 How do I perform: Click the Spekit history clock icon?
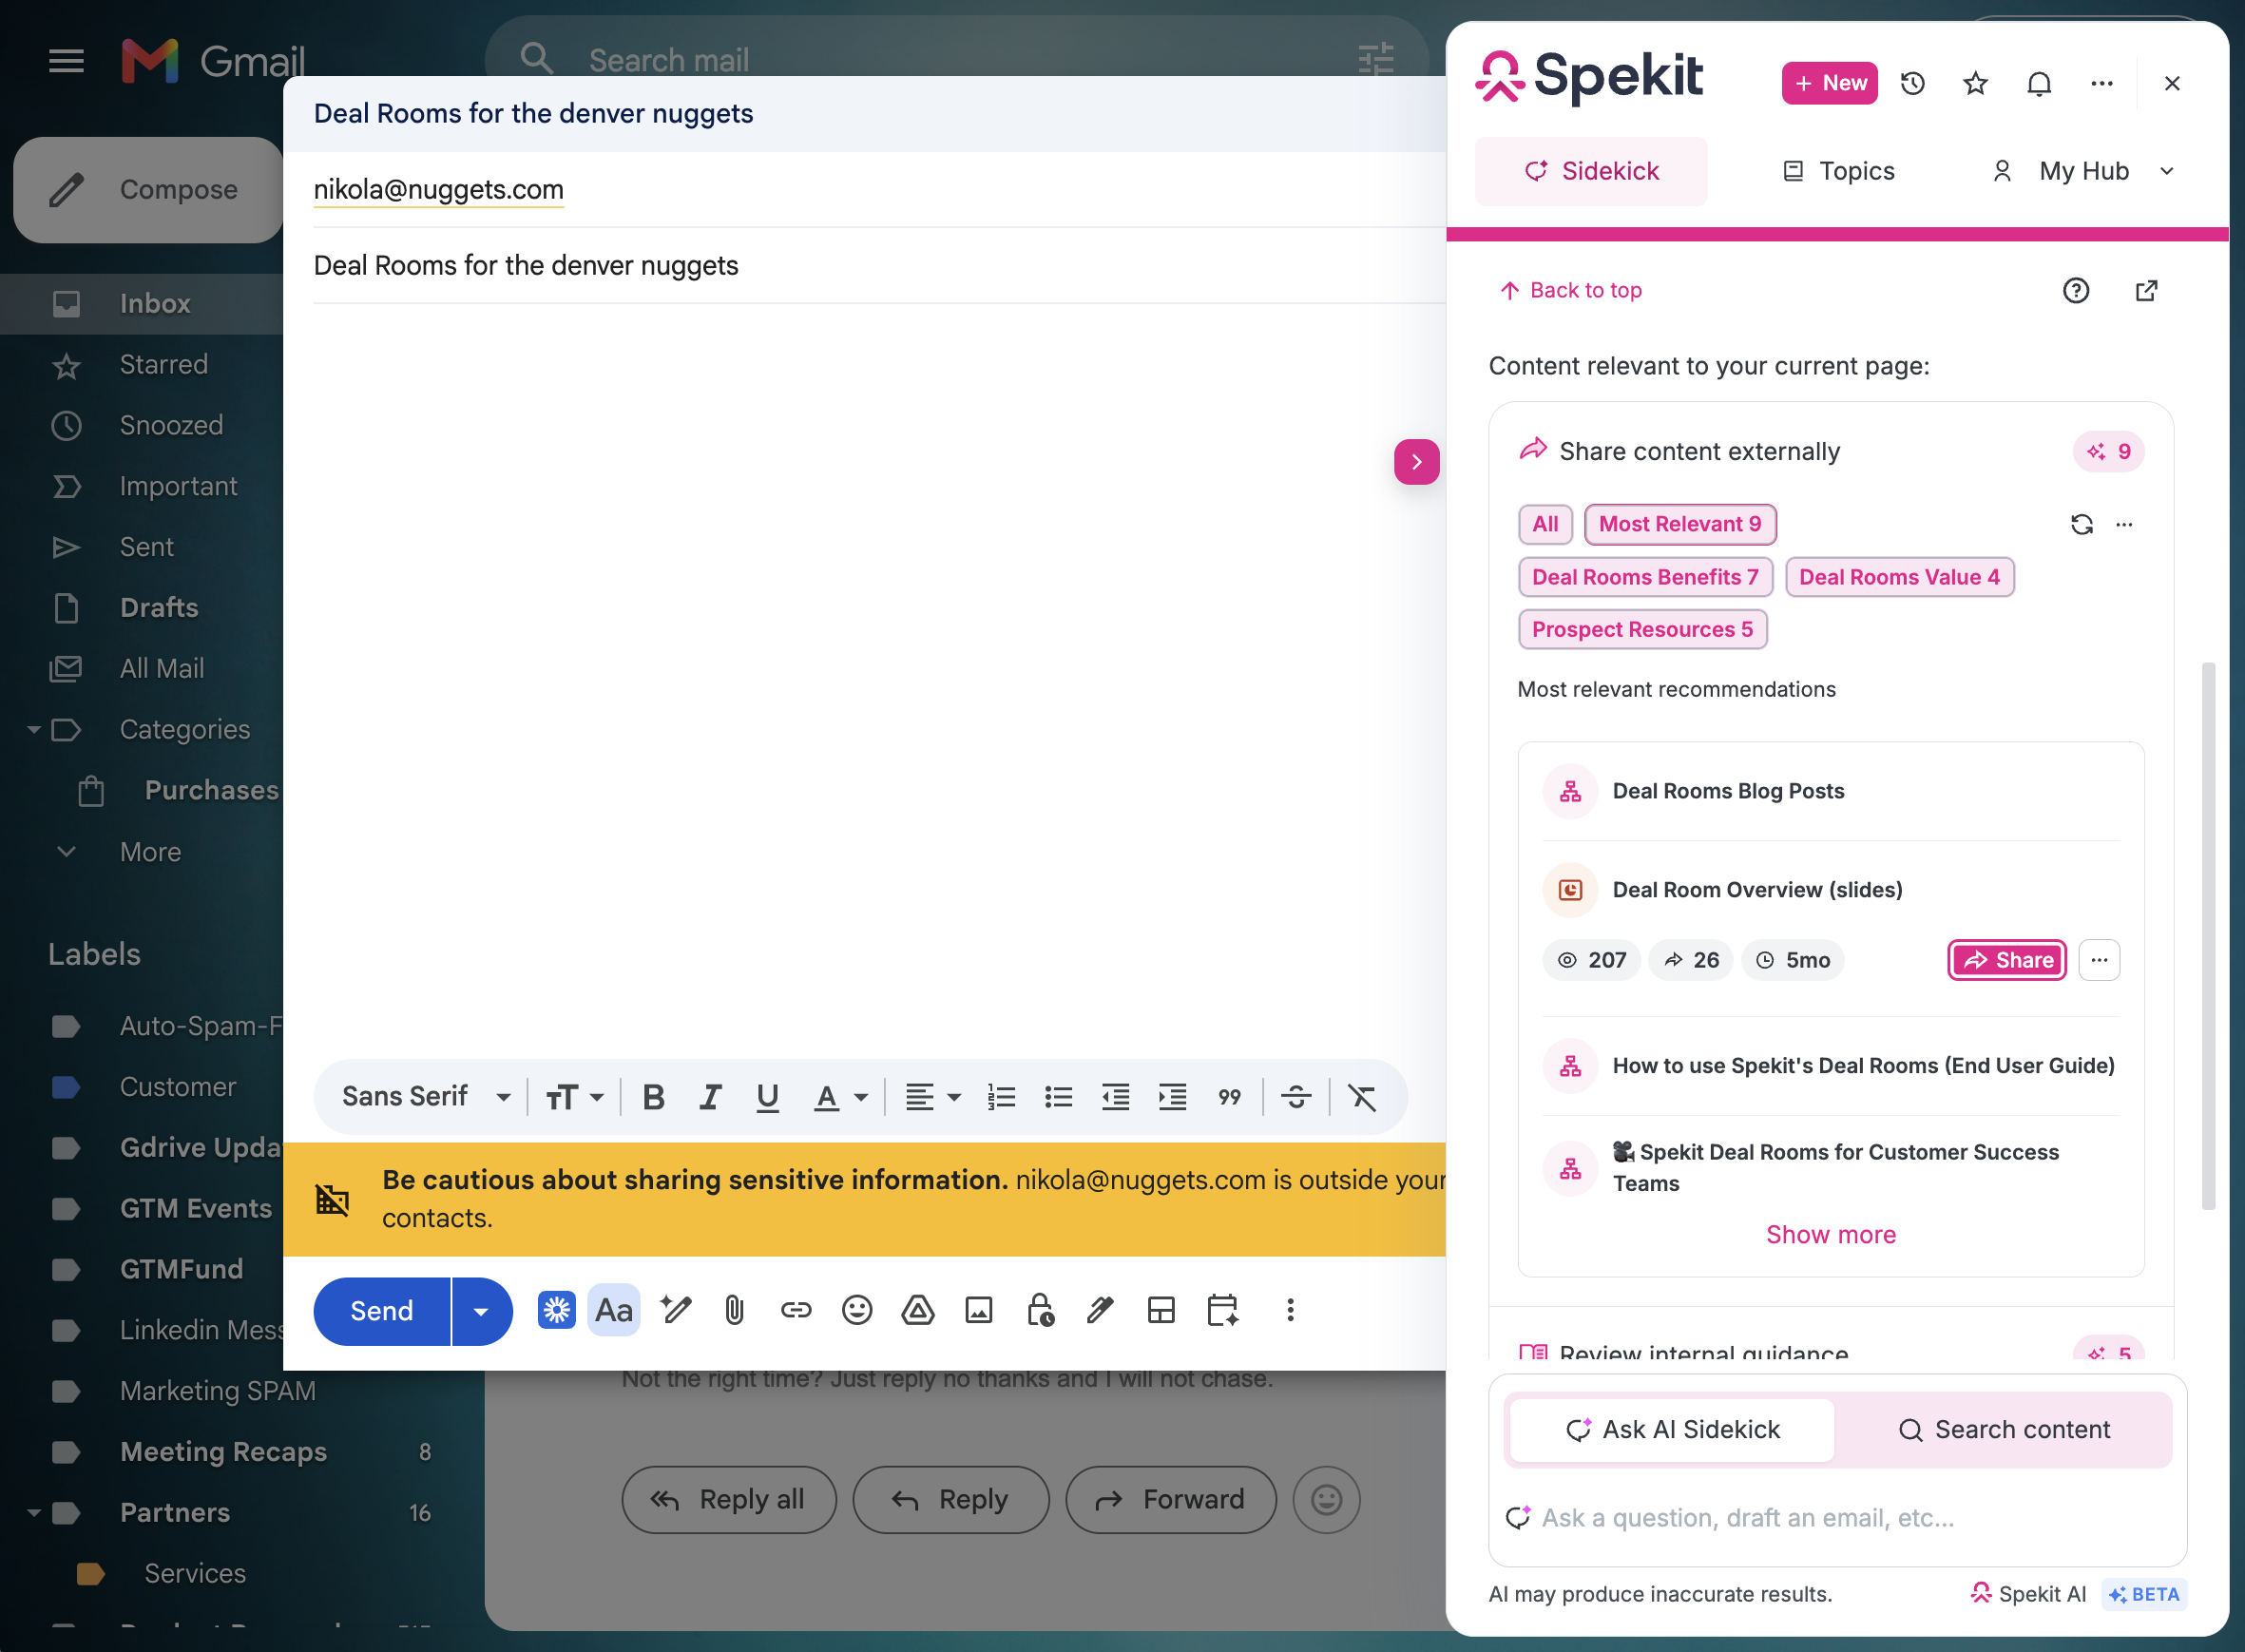click(x=1912, y=83)
